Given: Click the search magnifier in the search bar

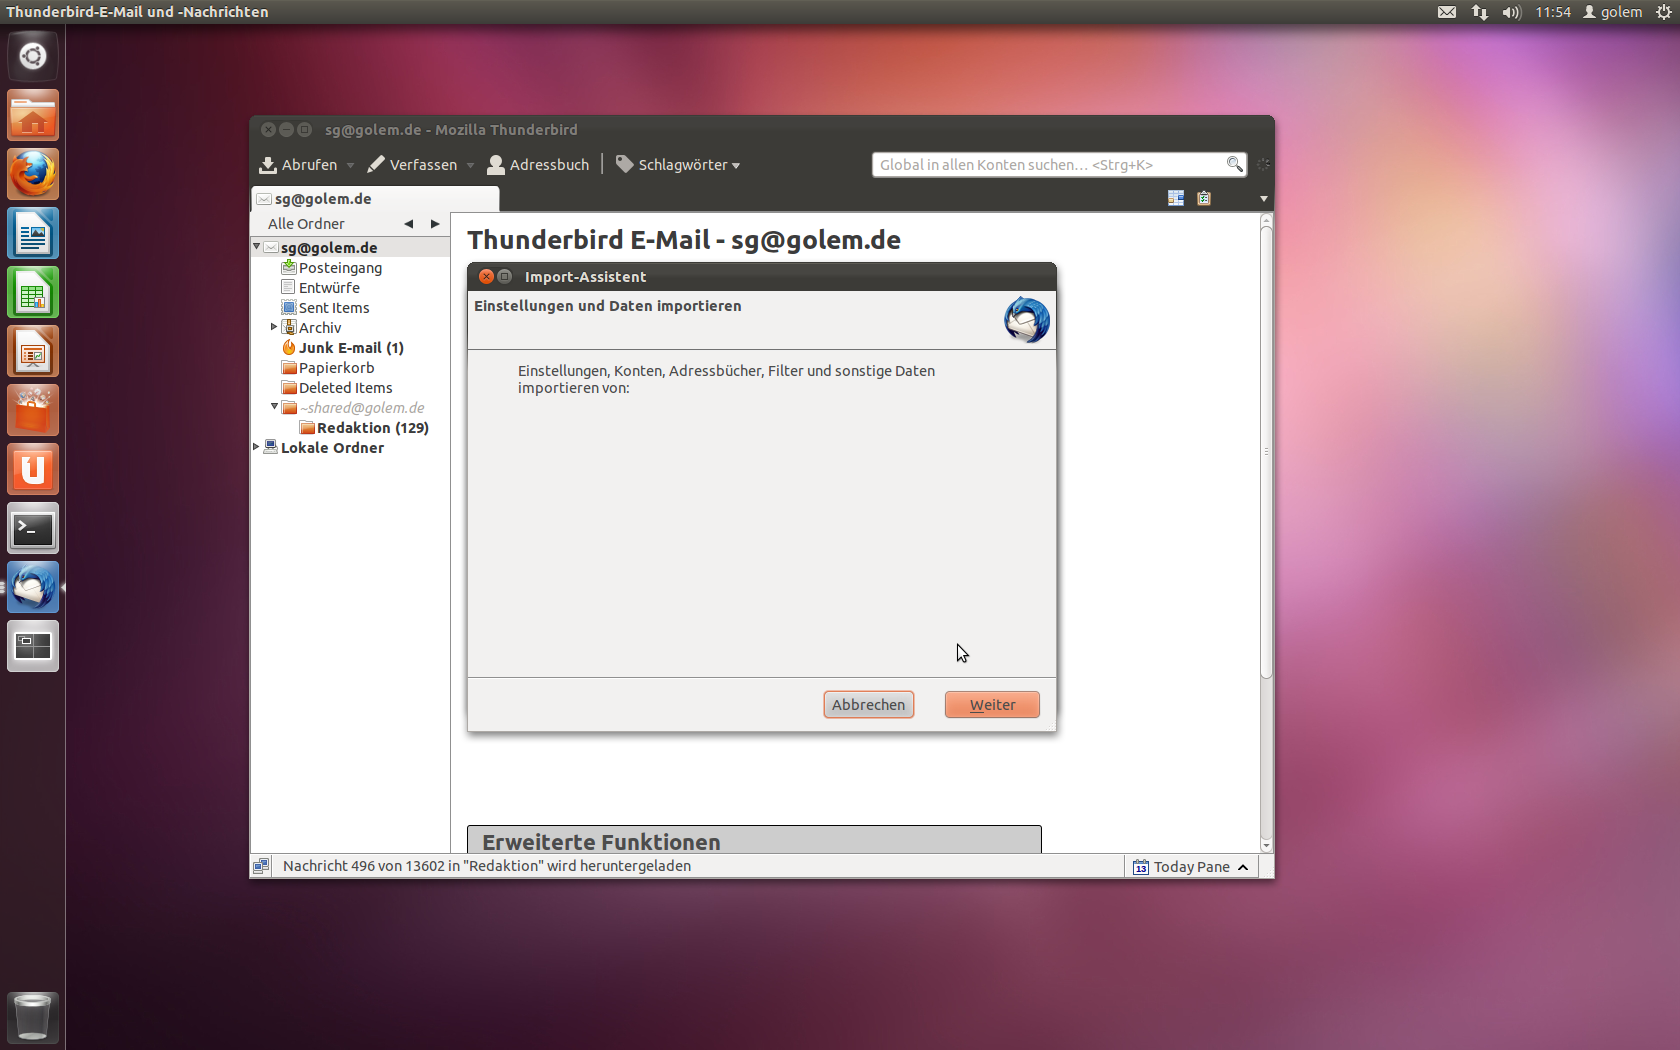Looking at the screenshot, I should click(1234, 164).
